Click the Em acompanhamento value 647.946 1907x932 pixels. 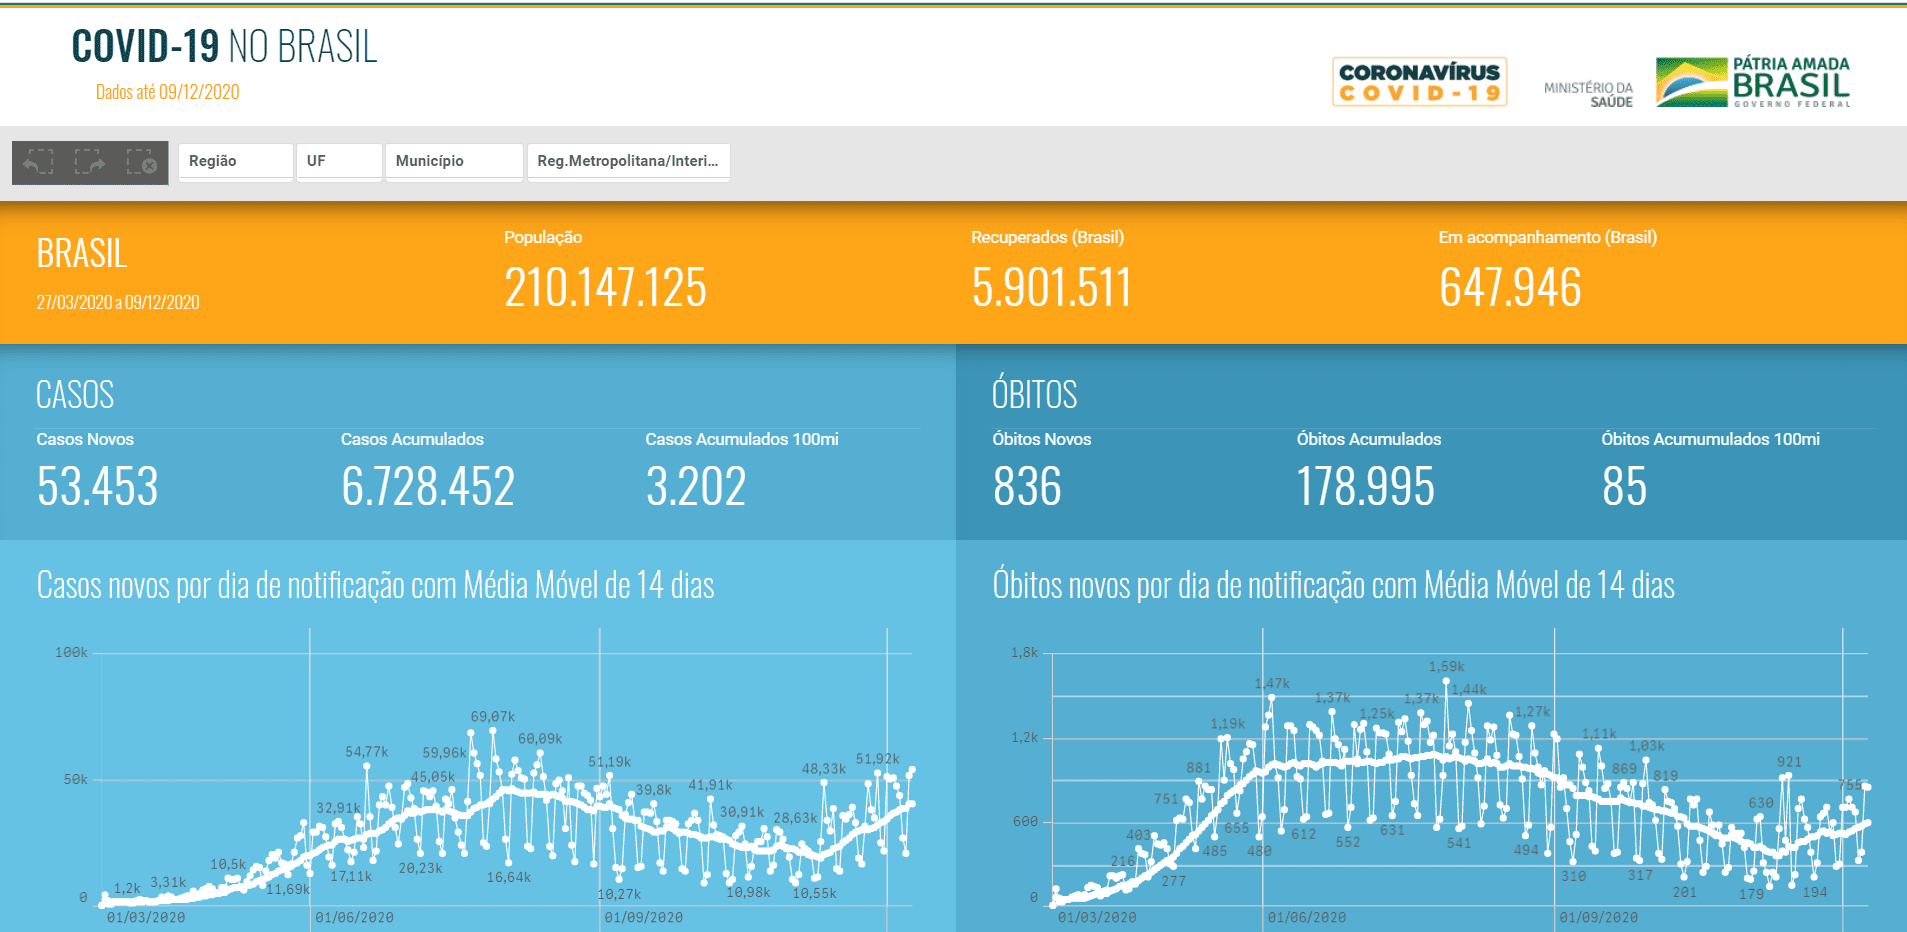1510,288
